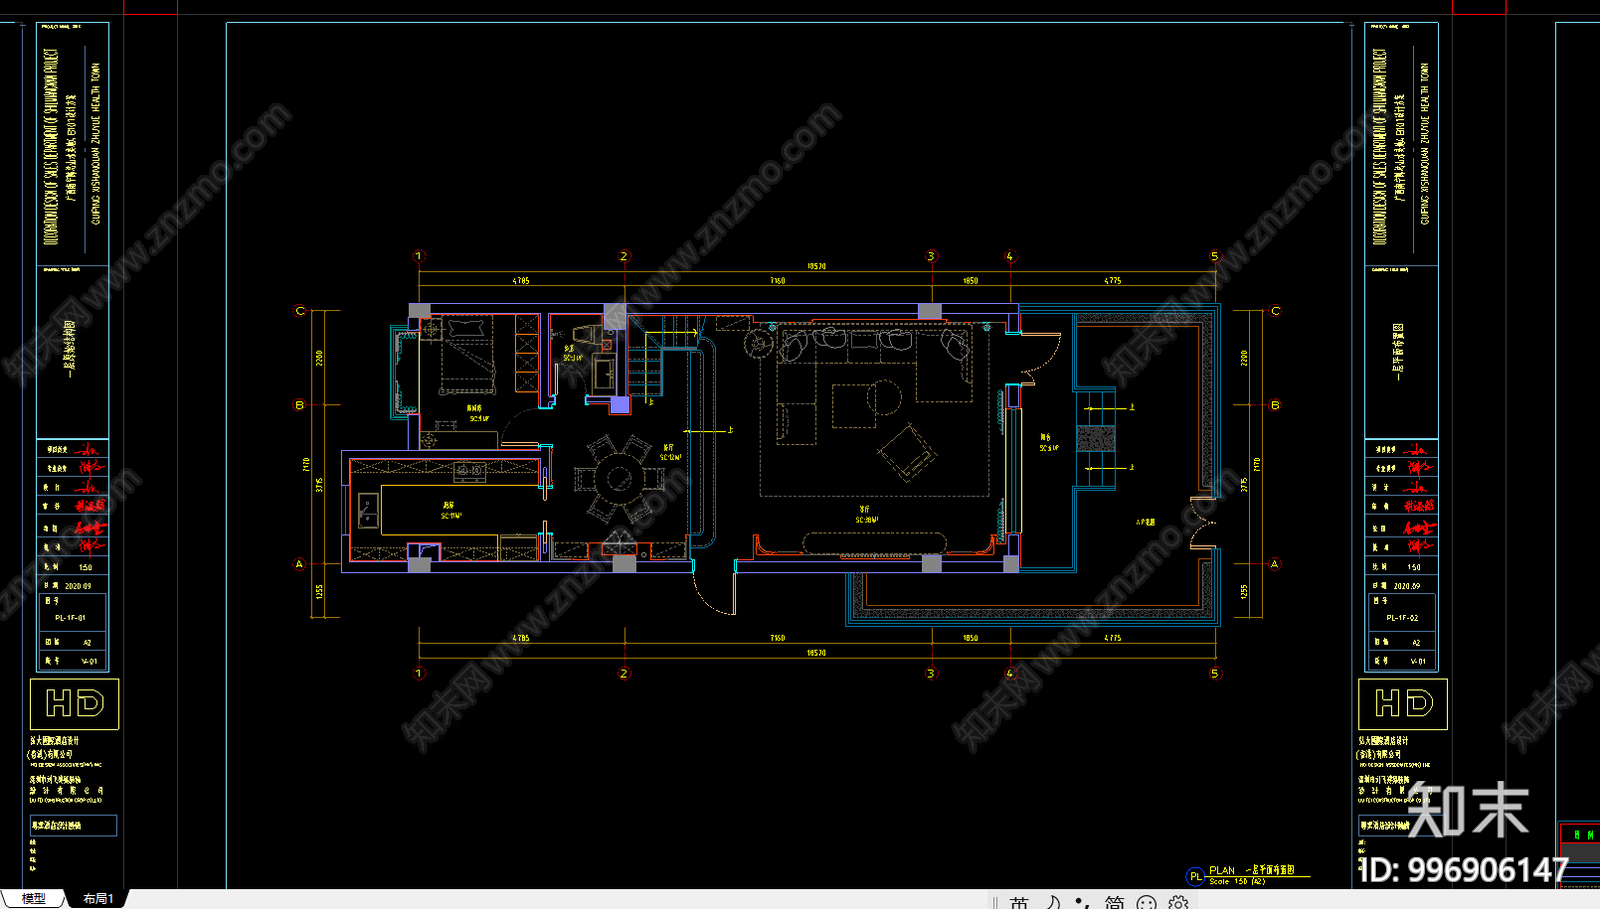Open IME settings gear
1600x909 pixels.
(x=1179, y=902)
